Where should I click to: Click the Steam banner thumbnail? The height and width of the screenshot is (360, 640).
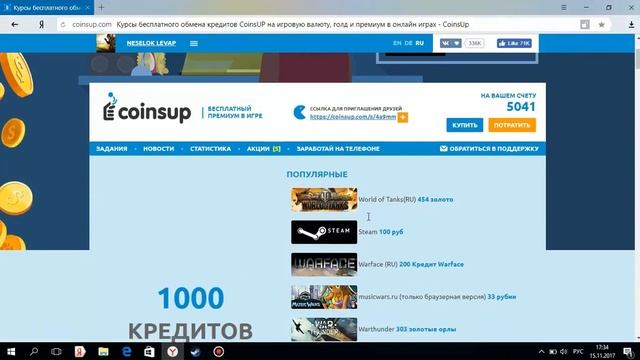[x=324, y=232]
